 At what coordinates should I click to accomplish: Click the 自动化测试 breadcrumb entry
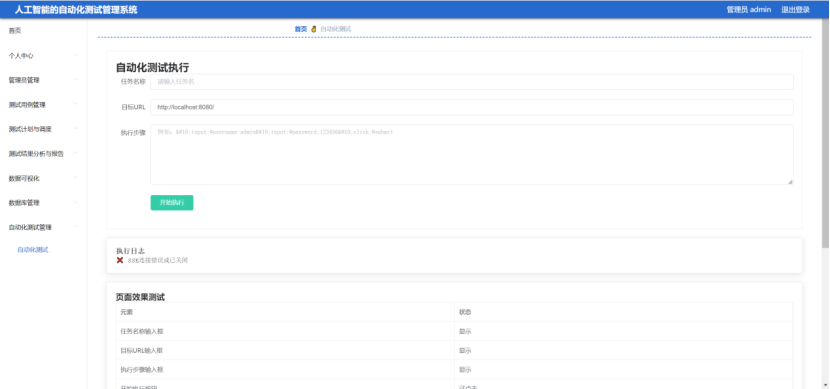click(x=336, y=29)
